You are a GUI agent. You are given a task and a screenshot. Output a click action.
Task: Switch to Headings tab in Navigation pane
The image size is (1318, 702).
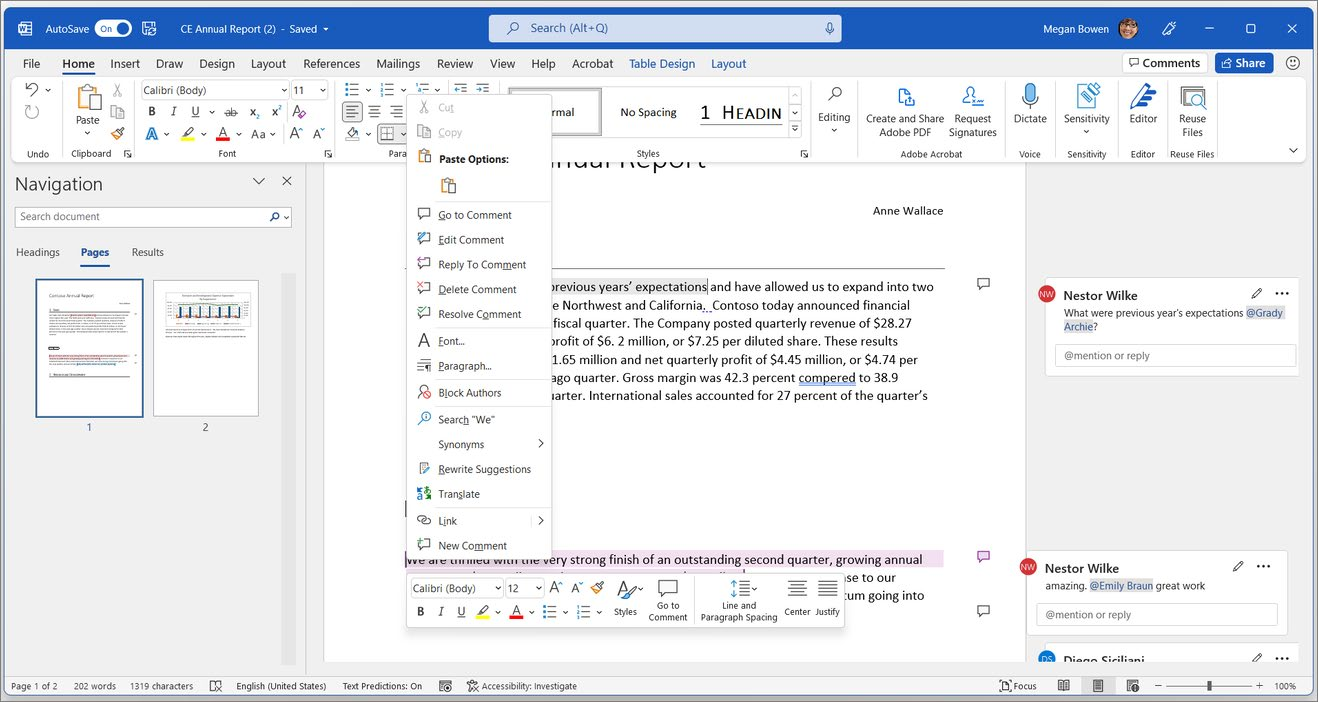click(38, 252)
